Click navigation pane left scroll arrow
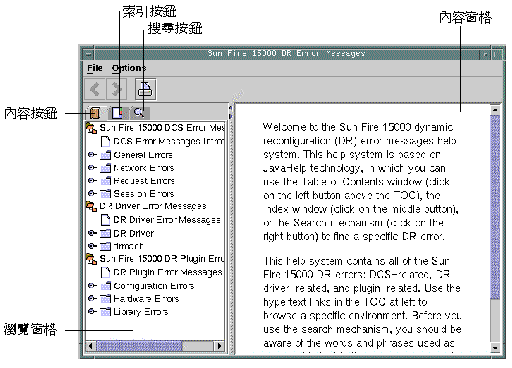Screen dimensions: 512x368 (x=90, y=346)
